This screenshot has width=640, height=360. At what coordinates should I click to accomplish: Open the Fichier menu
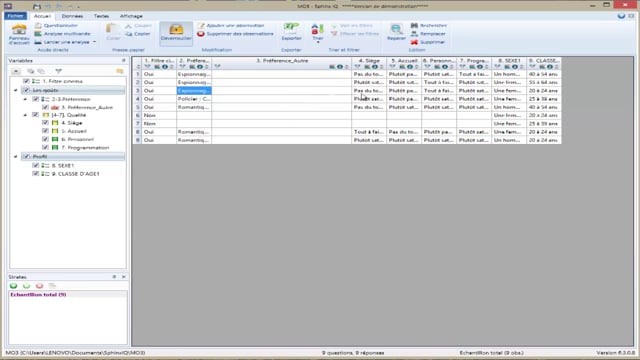click(x=16, y=16)
